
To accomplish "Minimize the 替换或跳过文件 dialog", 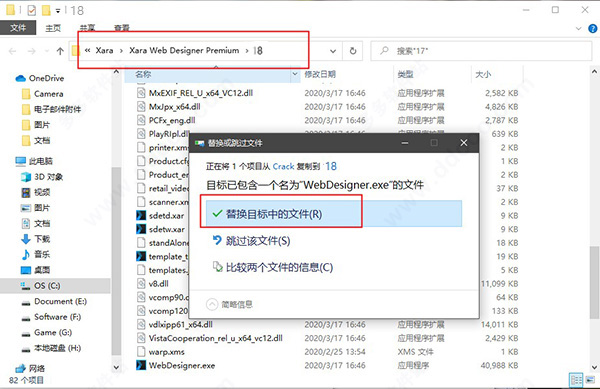I will point(405,143).
